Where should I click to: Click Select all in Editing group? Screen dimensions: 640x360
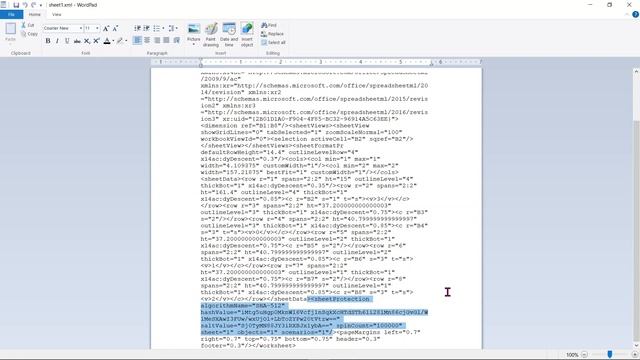point(273,42)
